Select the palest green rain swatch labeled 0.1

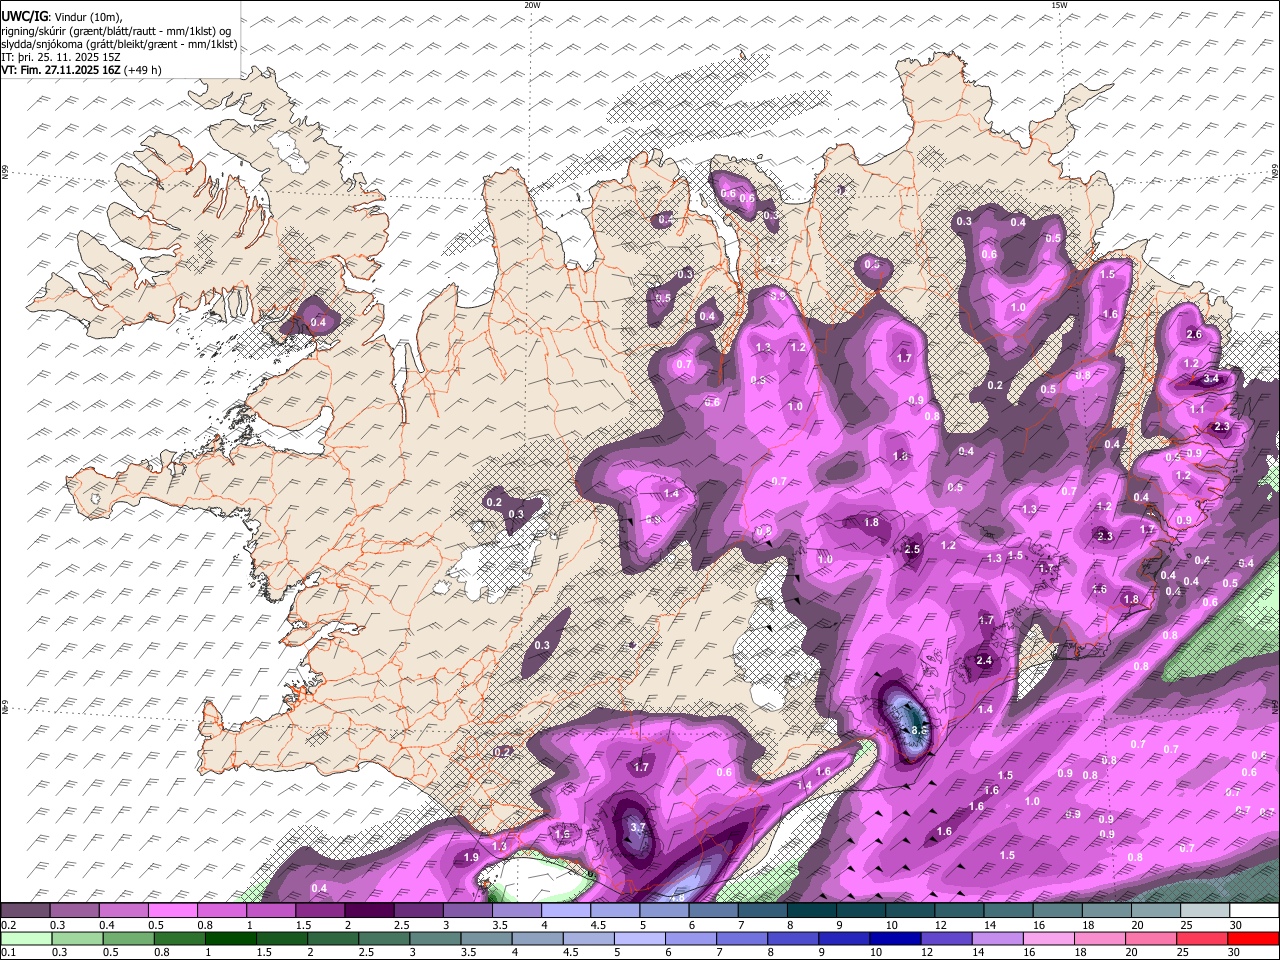[25, 938]
